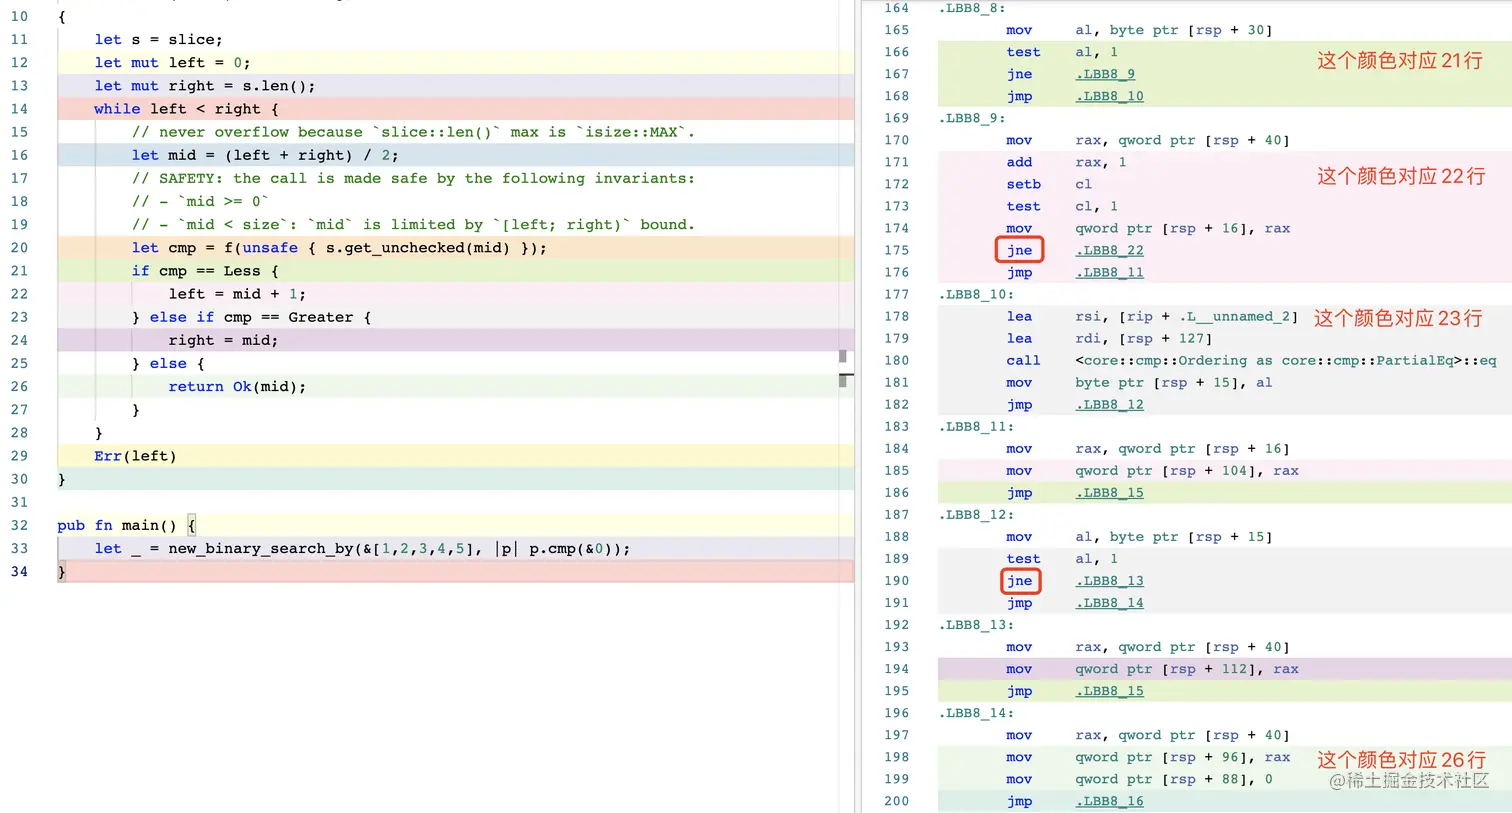Viewport: 1512px width, 813px height.
Task: Select the Err(left) expression on line 29
Action: (x=137, y=455)
